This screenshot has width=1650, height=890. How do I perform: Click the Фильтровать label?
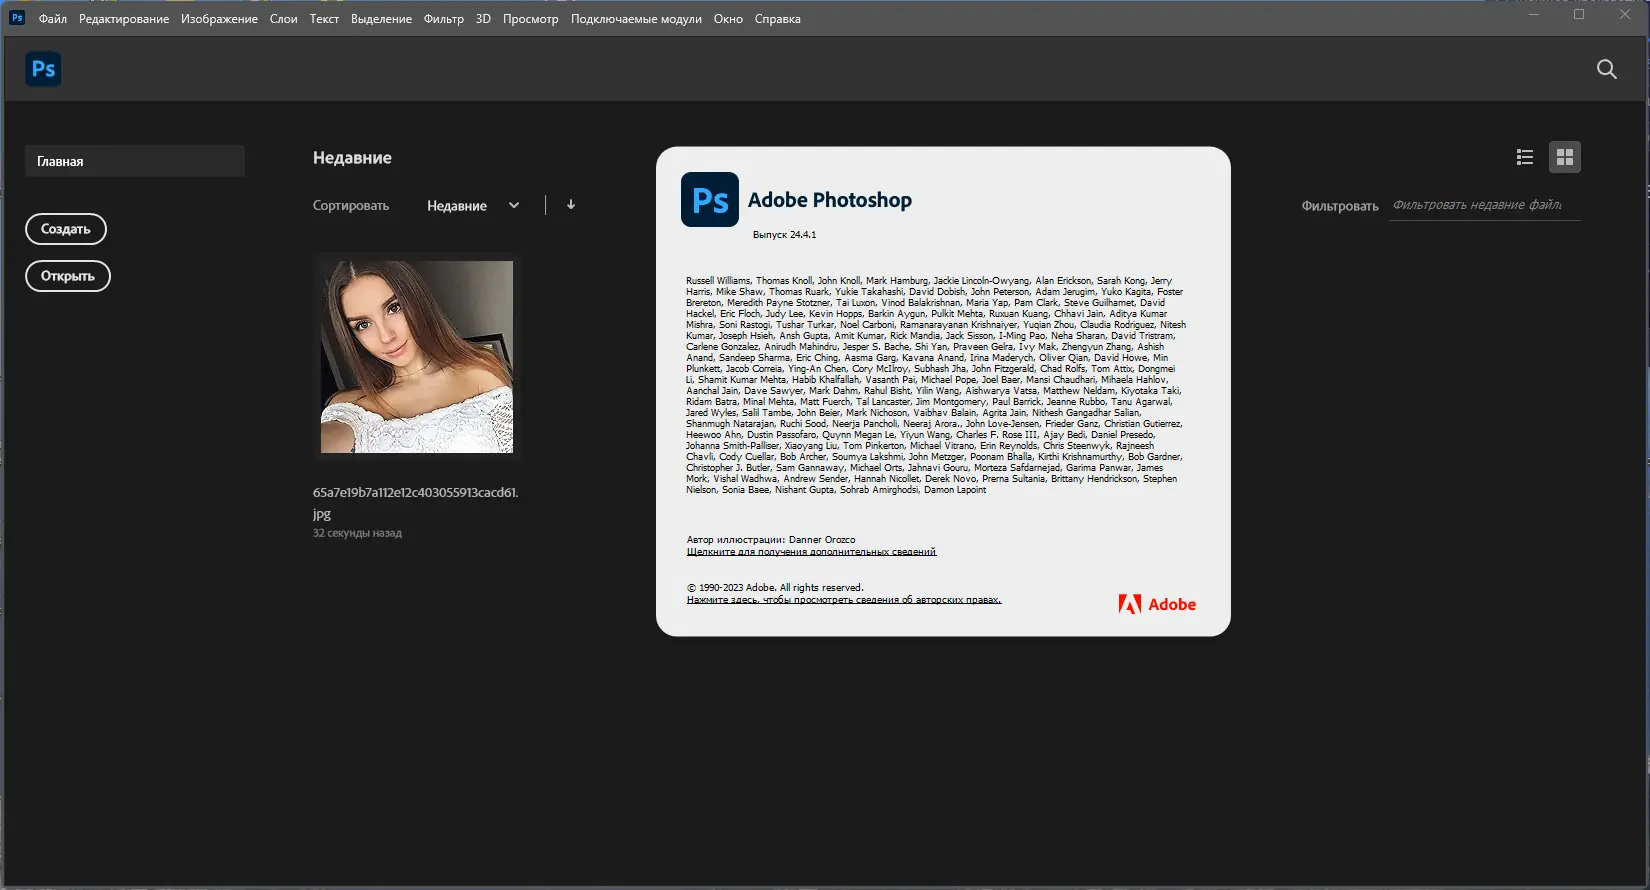click(1340, 206)
